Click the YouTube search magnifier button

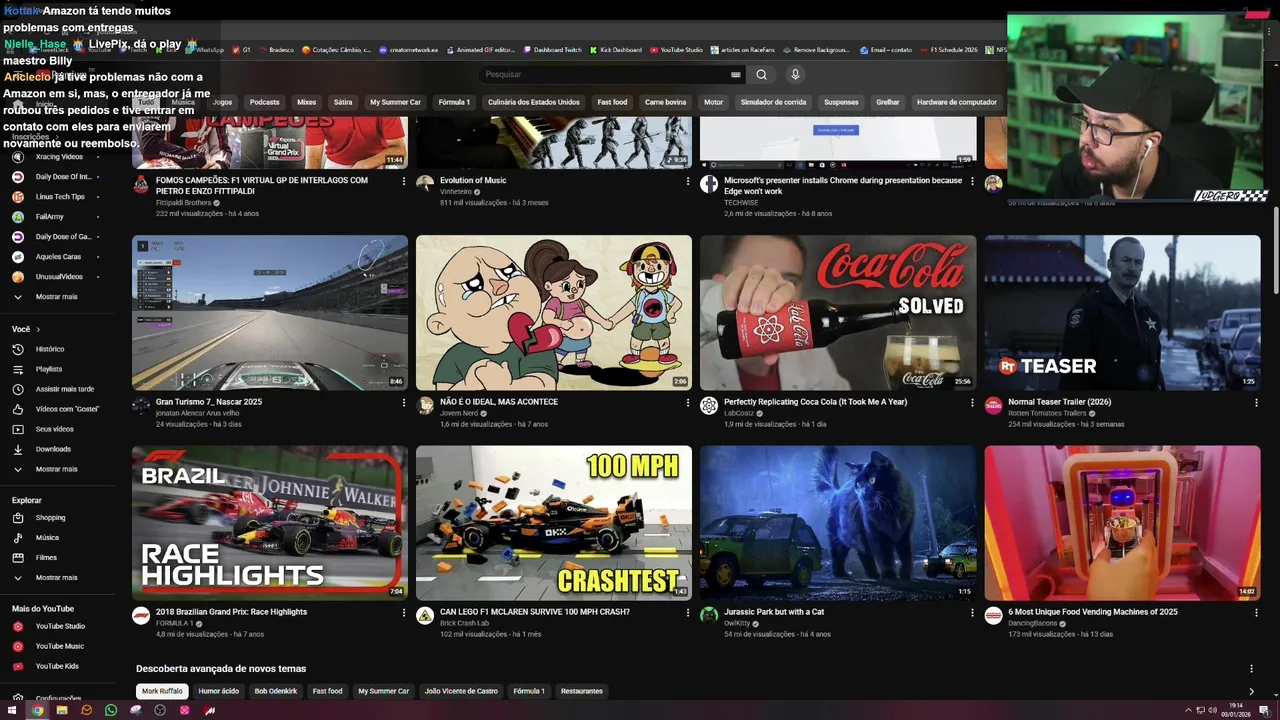761,74
